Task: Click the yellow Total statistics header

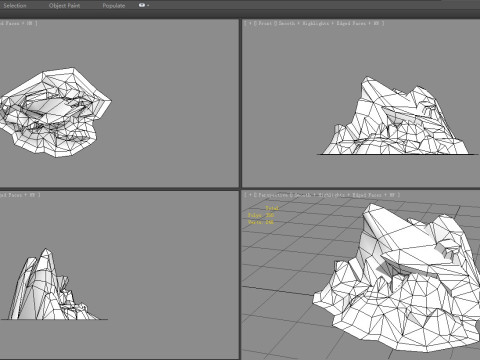Action: coord(272,208)
